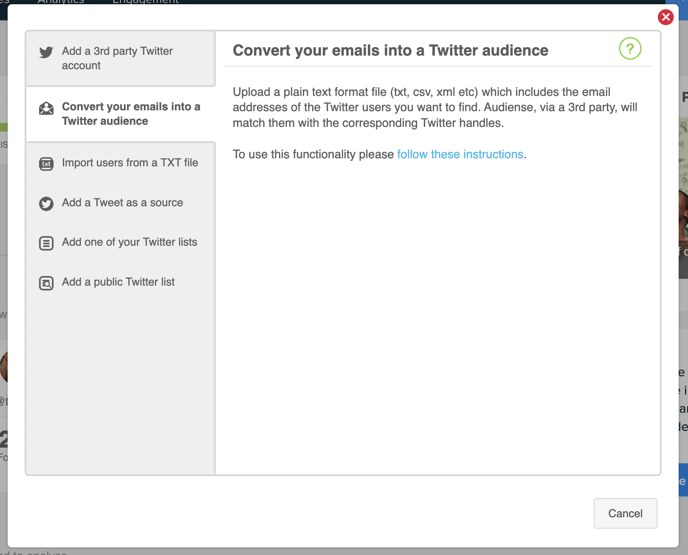Click the To use this functionality please text
Viewport: 688px width, 555px height.
[x=313, y=154]
